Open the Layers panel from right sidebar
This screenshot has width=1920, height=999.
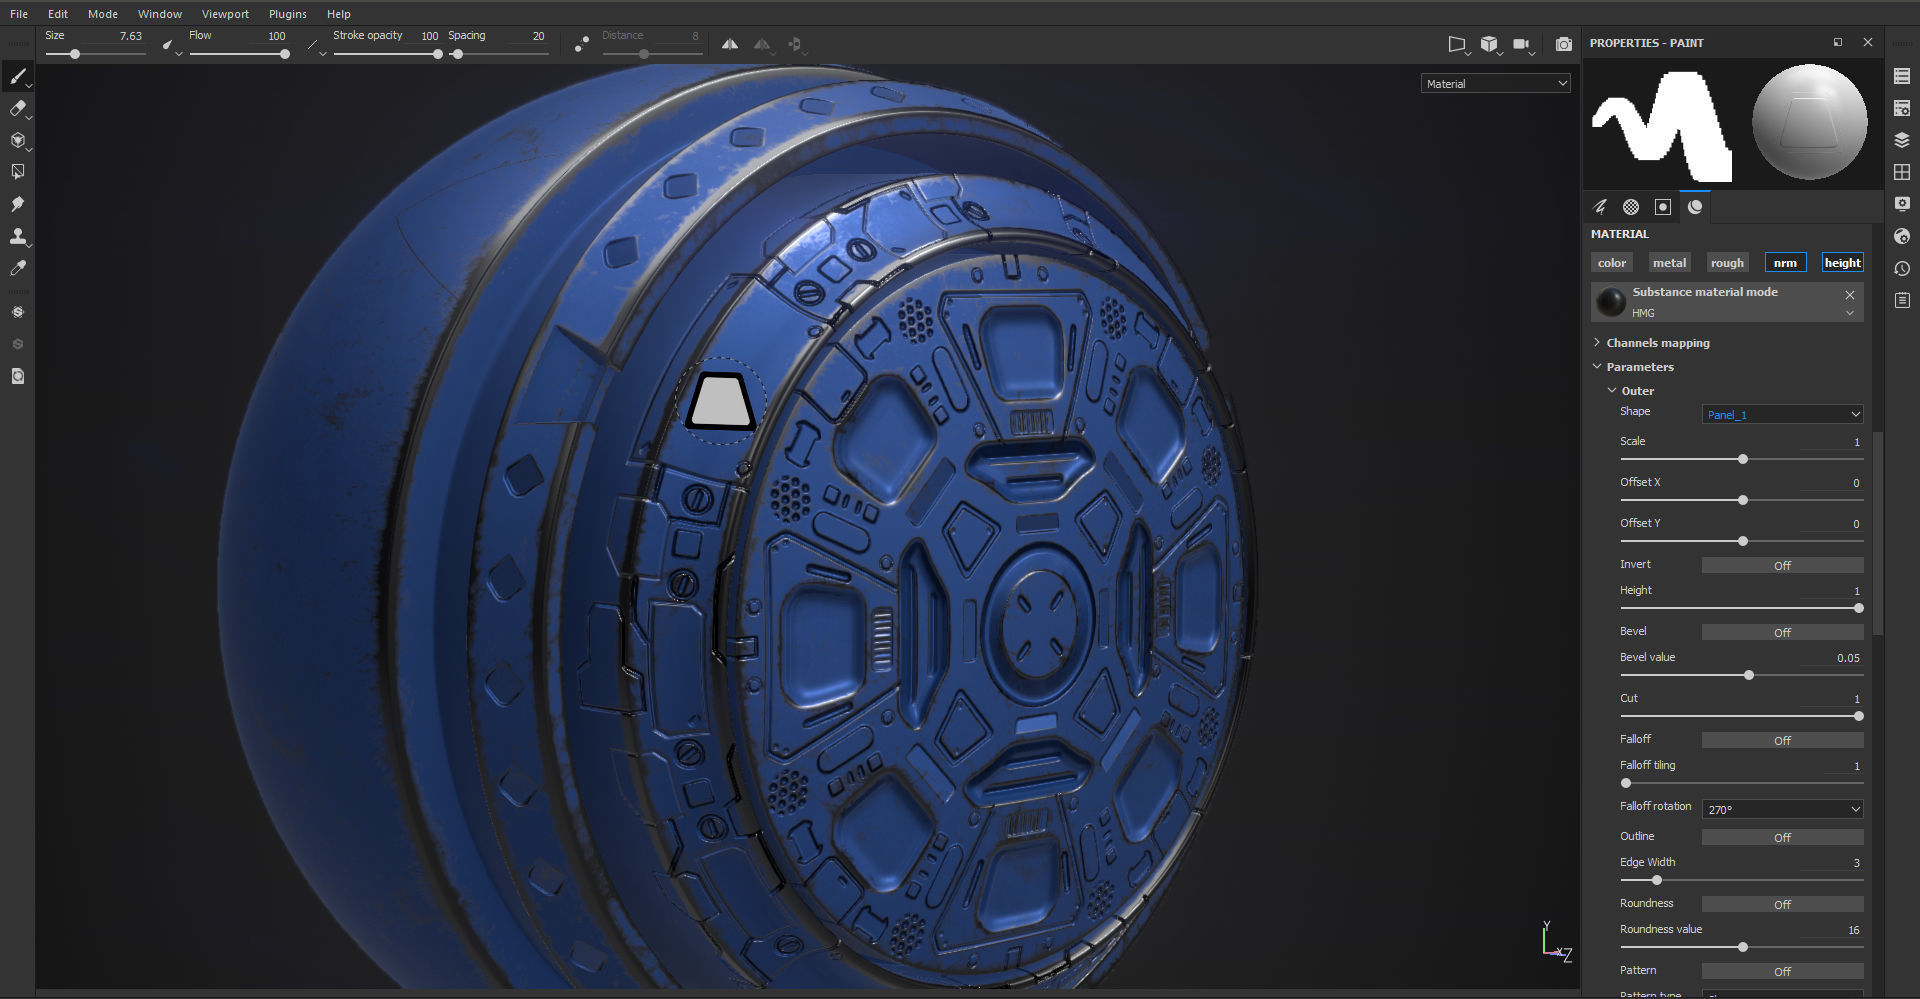[1902, 140]
